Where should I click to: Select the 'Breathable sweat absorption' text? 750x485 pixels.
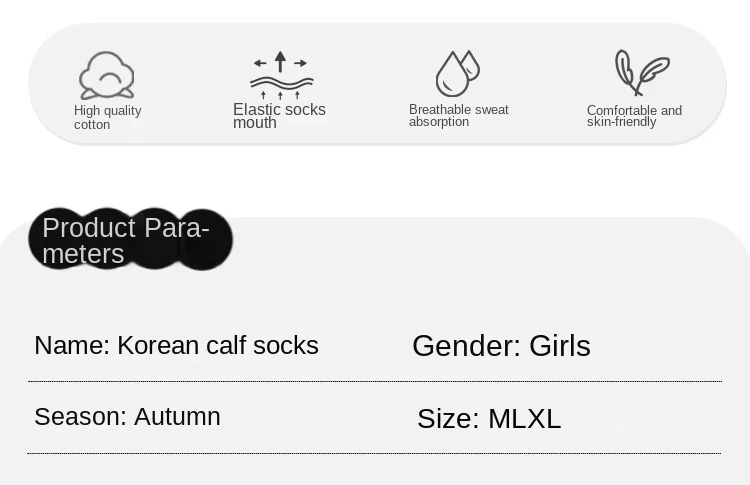pos(458,115)
